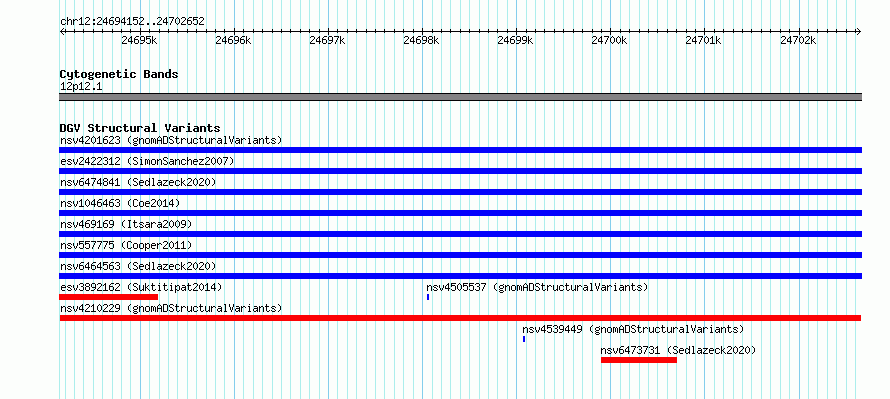This screenshot has width=890, height=399.
Task: Click the blue bar under esv2422312
Action: [460, 171]
